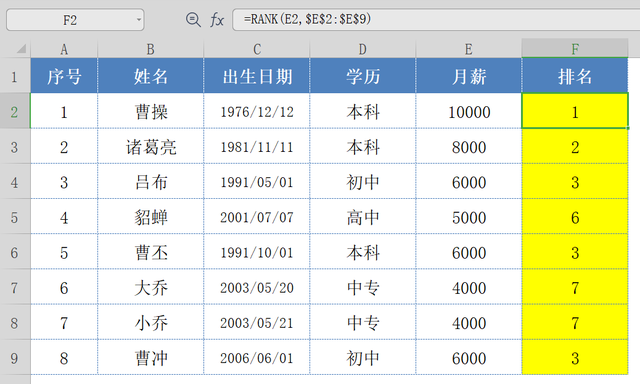
Task: Click the 学历 header cell
Action: [x=363, y=75]
